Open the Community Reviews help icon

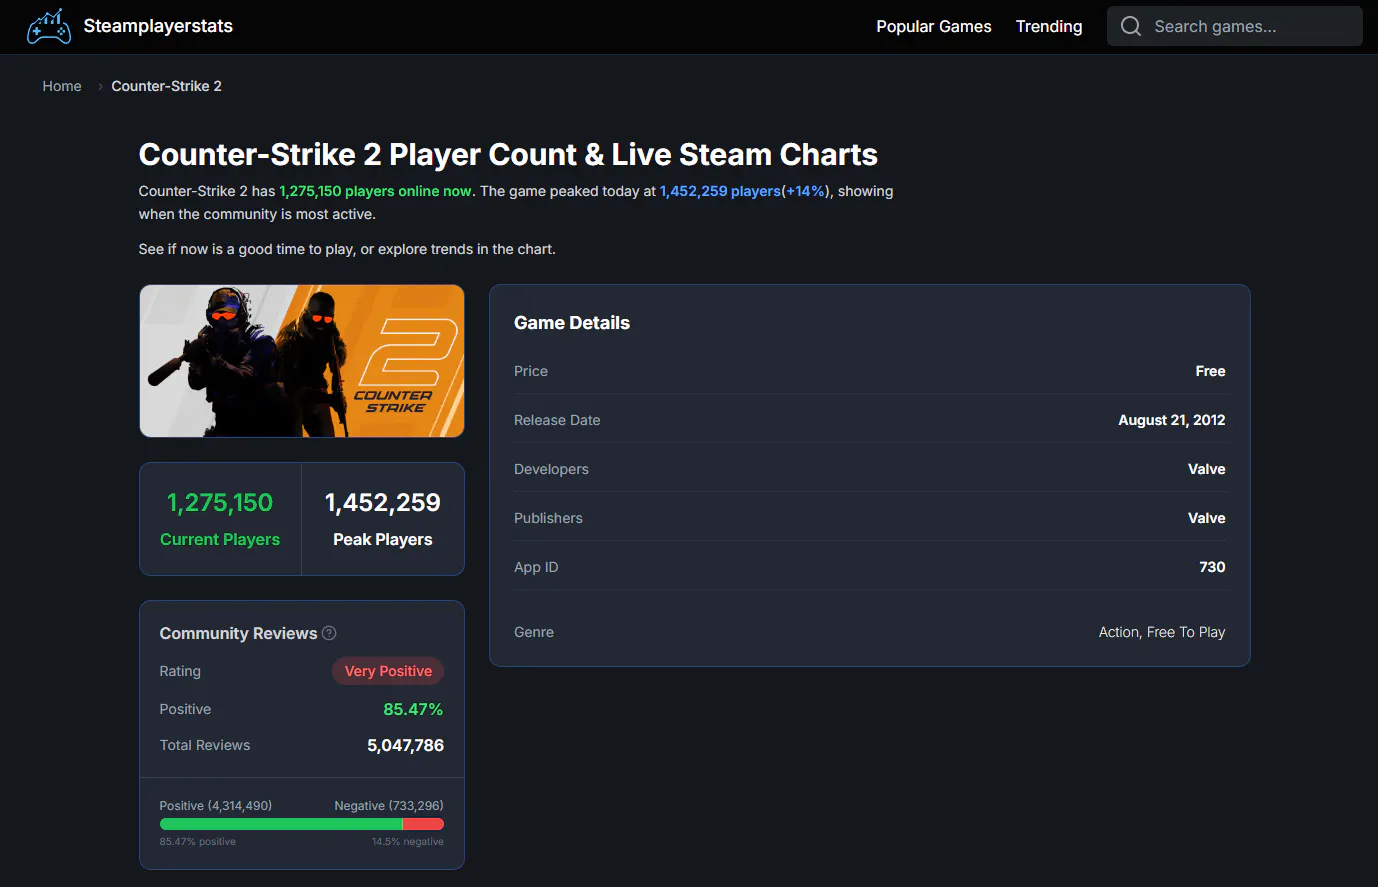329,633
